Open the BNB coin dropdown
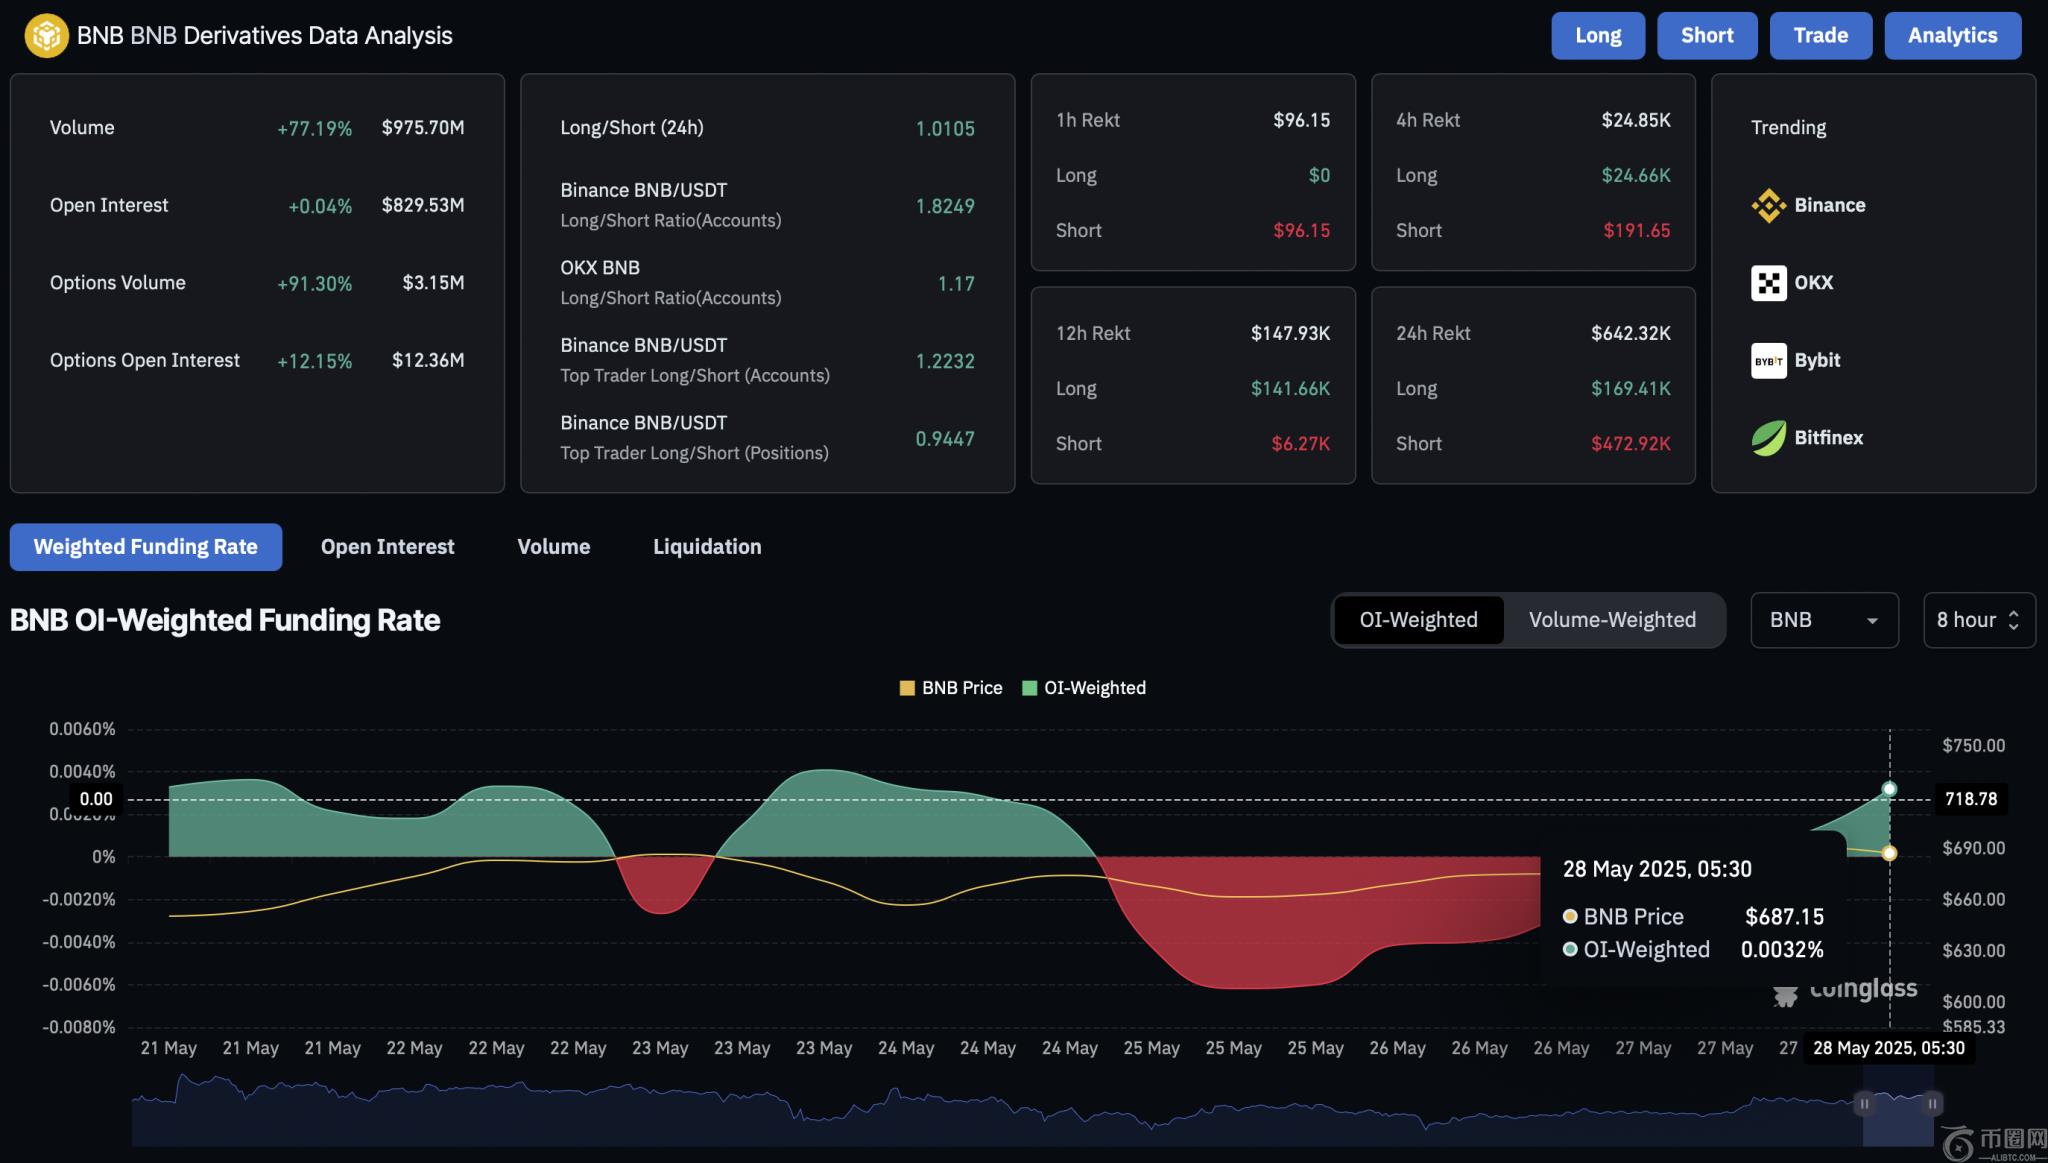Viewport: 2048px width, 1163px height. (x=1824, y=620)
